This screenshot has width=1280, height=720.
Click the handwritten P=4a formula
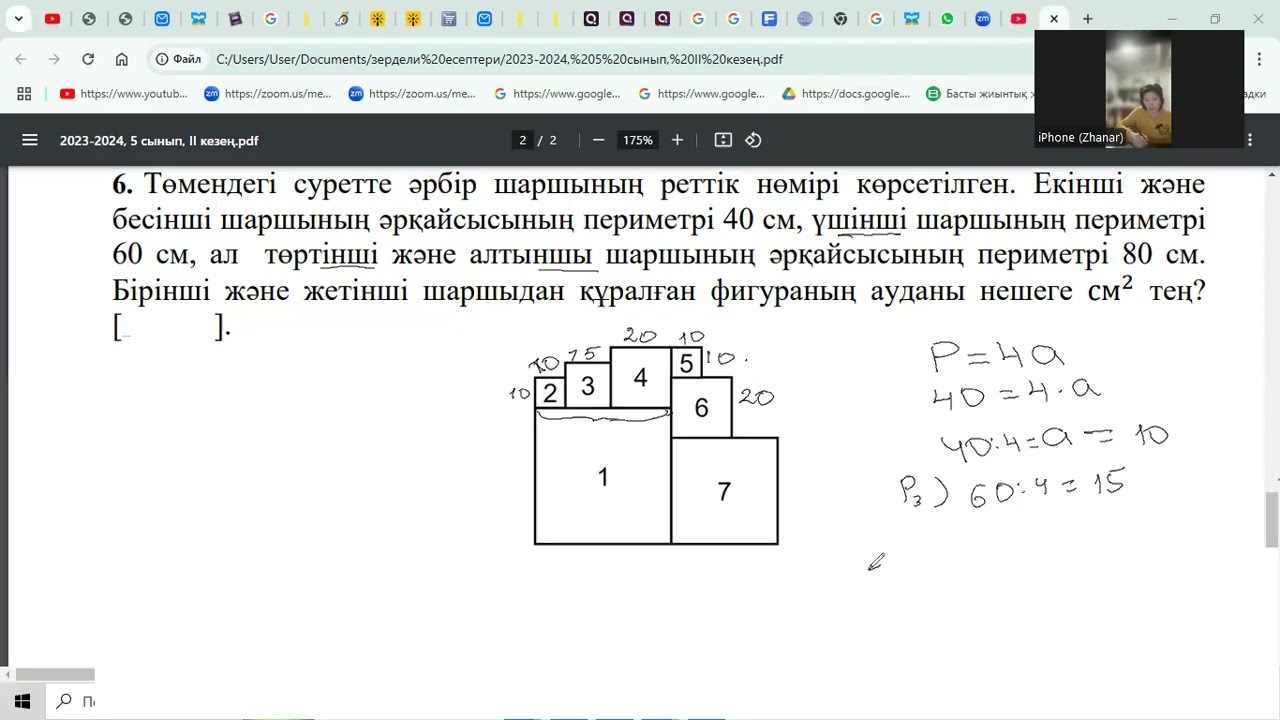tap(997, 355)
